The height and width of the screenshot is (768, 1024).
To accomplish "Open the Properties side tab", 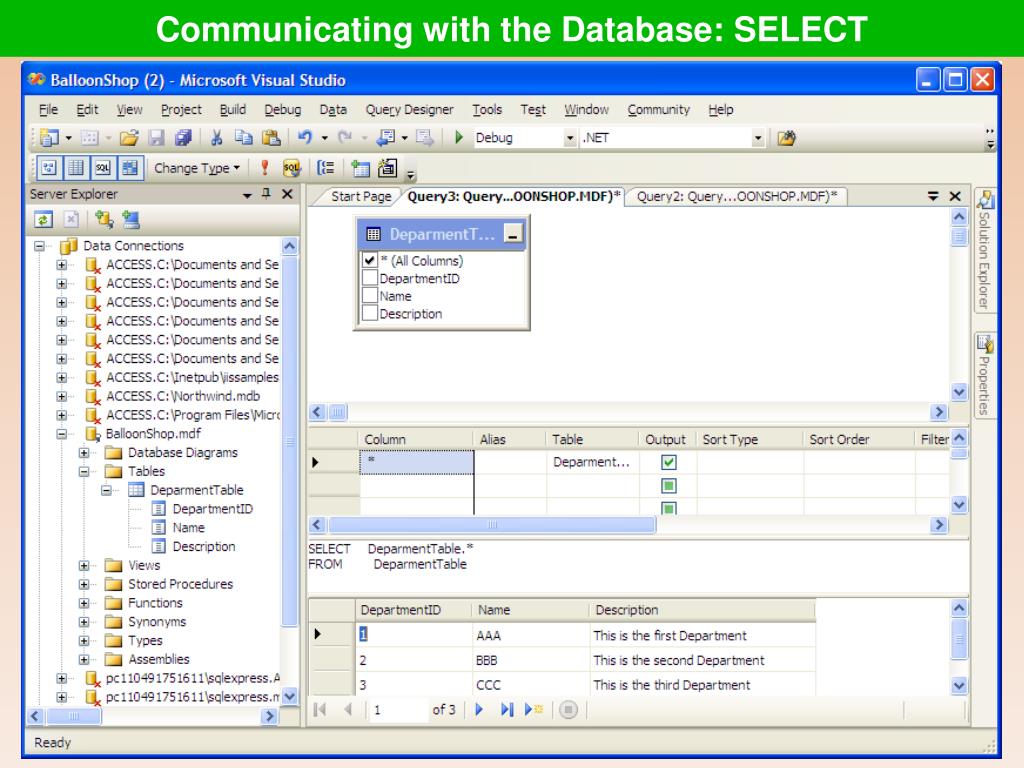I will (x=984, y=375).
